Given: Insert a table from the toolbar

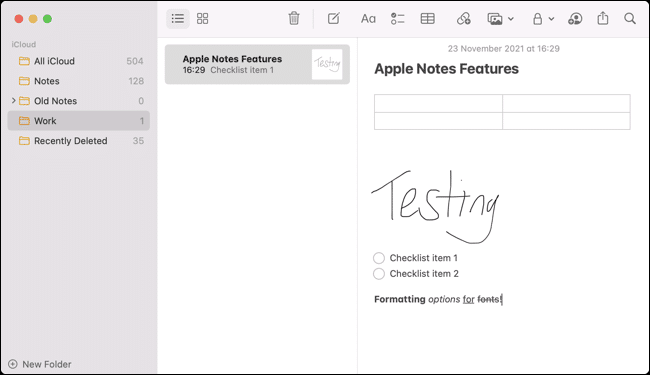Looking at the screenshot, I should [x=427, y=19].
